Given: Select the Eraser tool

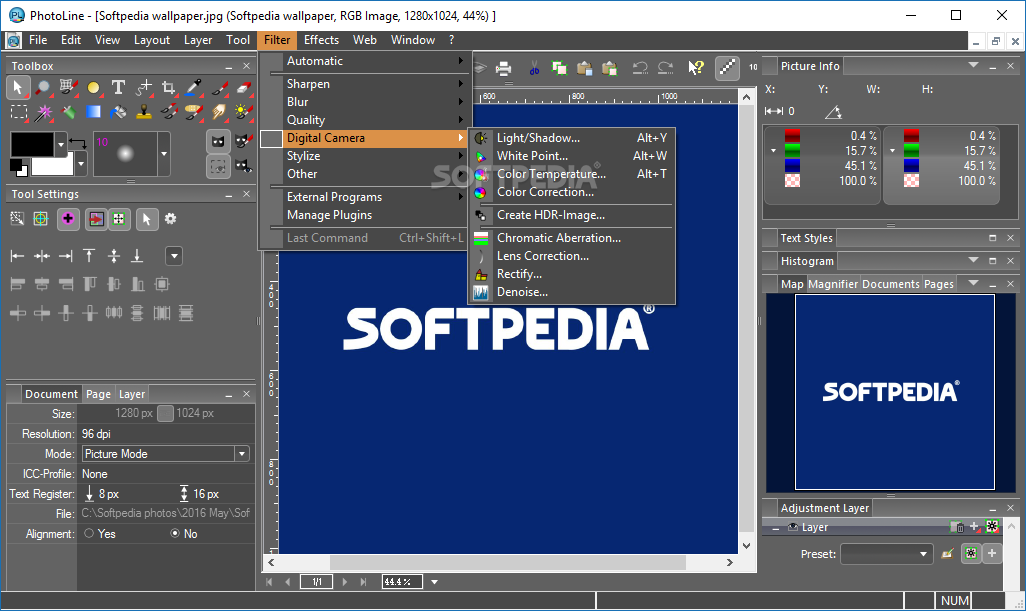Looking at the screenshot, I should [243, 87].
